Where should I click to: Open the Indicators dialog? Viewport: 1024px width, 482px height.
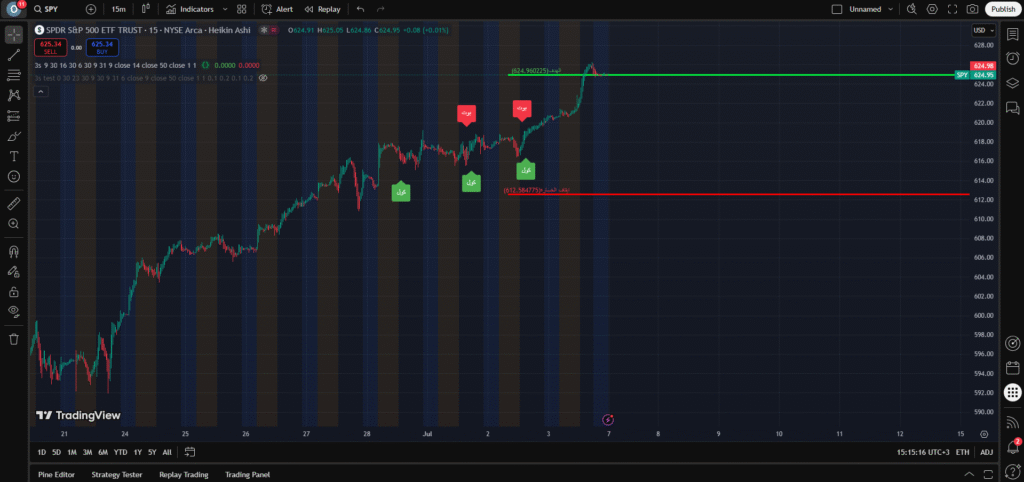coord(189,9)
